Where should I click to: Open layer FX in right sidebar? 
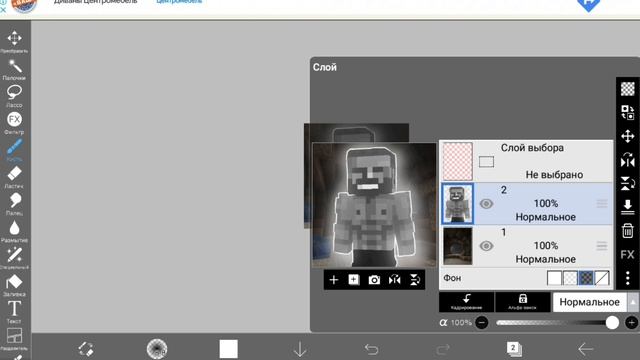627,255
